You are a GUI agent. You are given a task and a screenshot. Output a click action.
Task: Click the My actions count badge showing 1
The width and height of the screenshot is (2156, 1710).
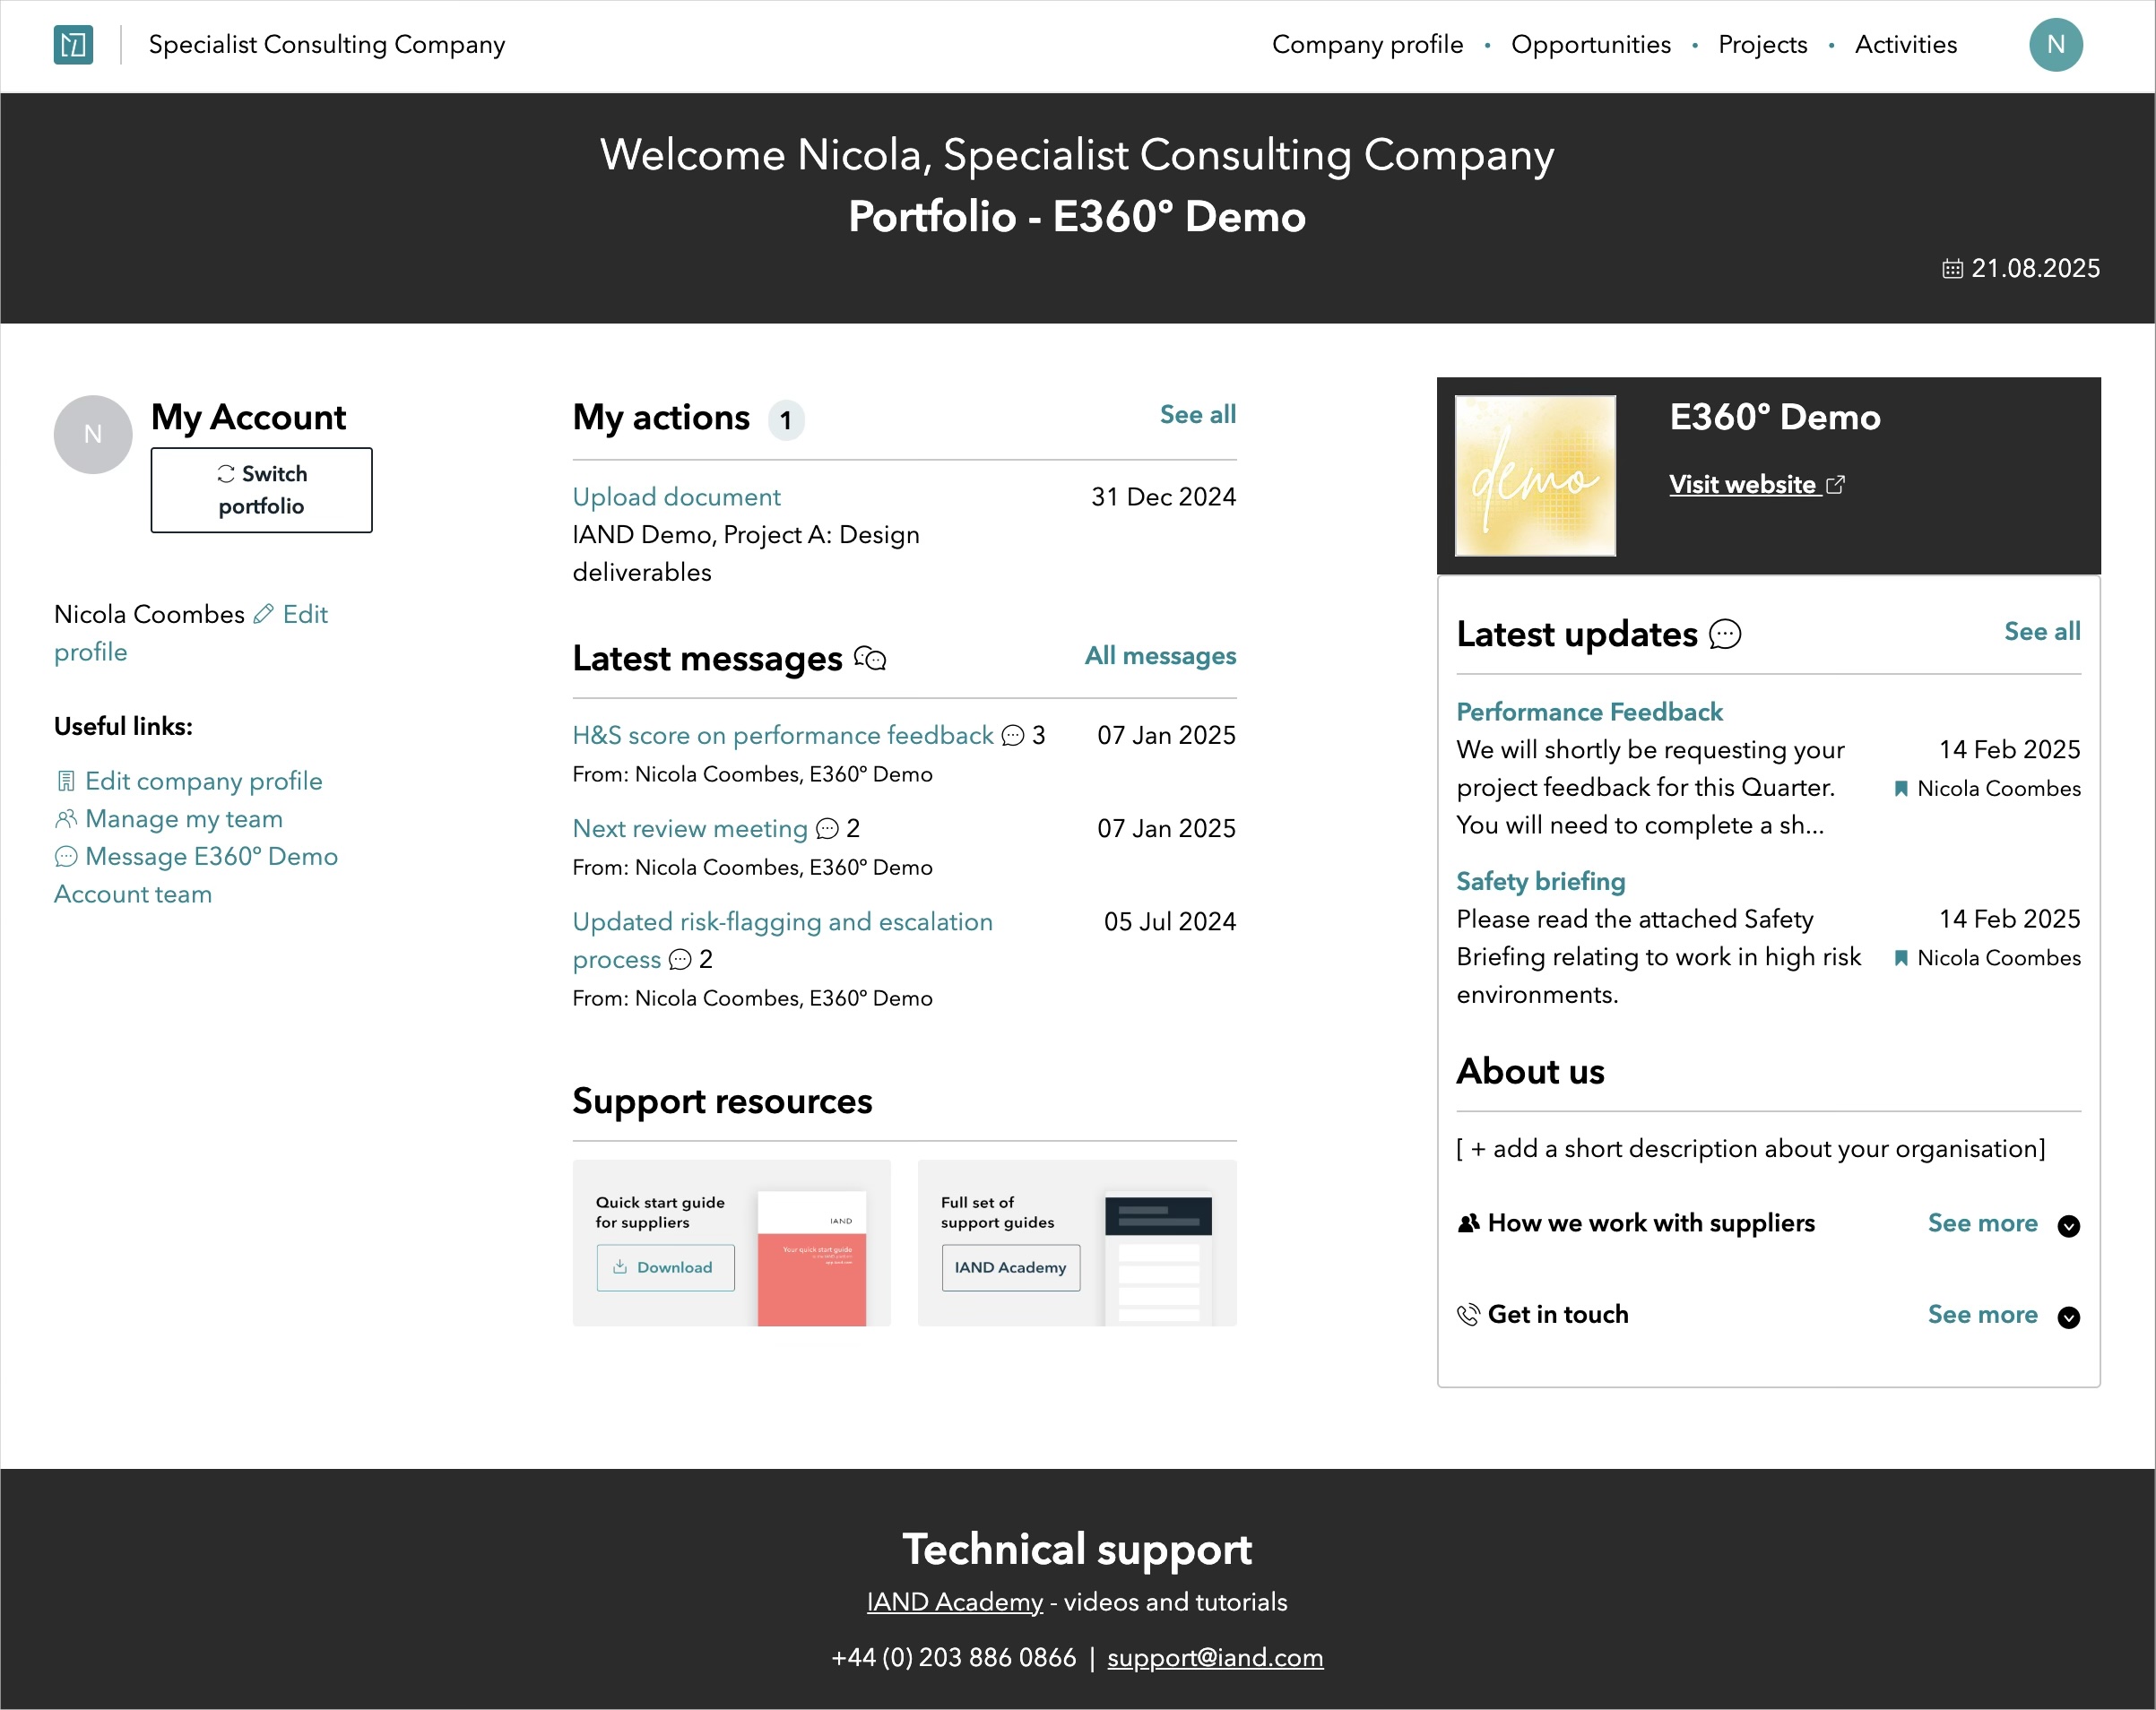[x=786, y=420]
